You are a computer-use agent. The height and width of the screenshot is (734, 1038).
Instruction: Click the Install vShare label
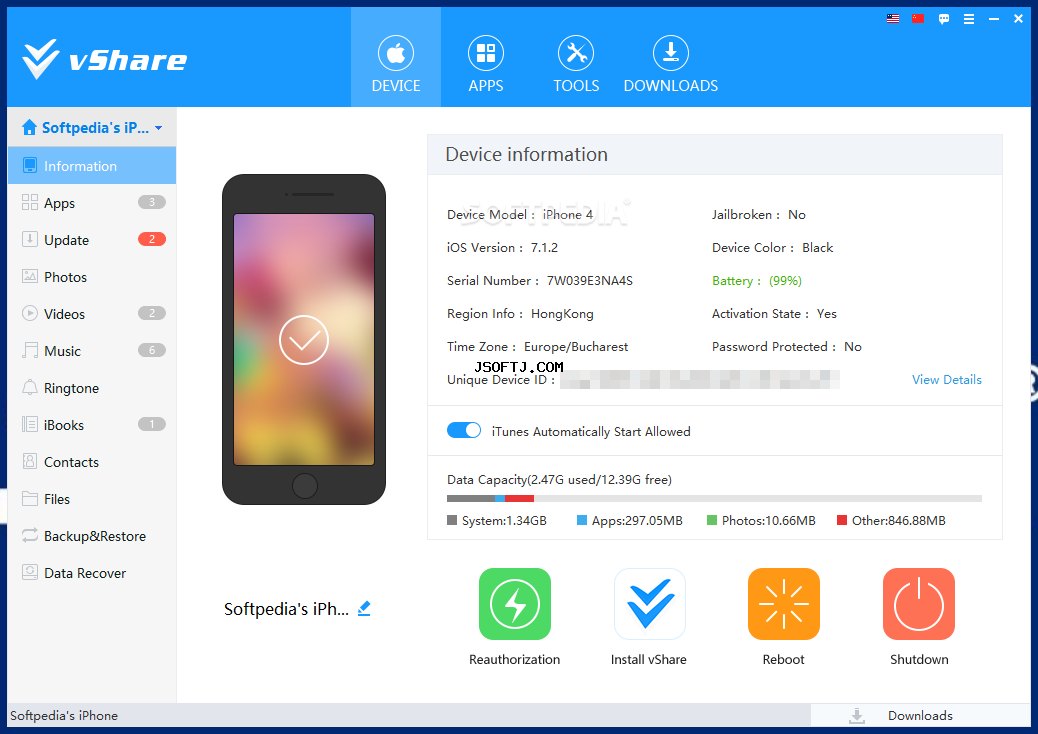pyautogui.click(x=649, y=659)
